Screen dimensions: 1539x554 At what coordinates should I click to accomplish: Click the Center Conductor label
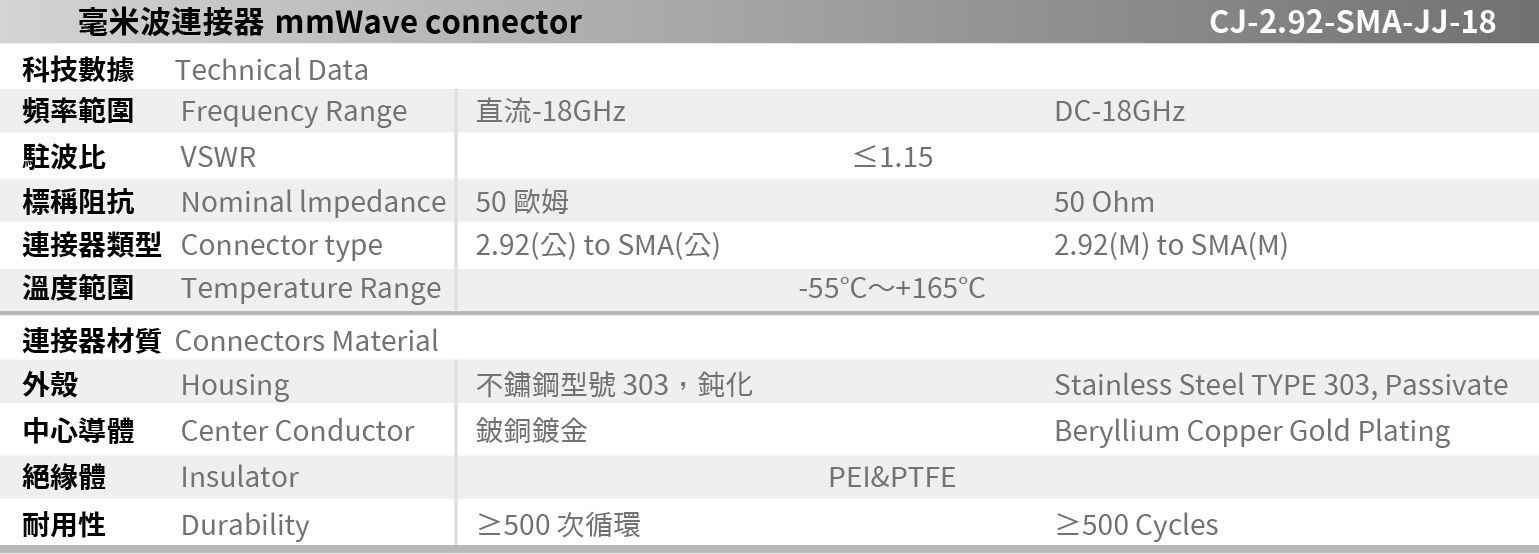click(297, 431)
